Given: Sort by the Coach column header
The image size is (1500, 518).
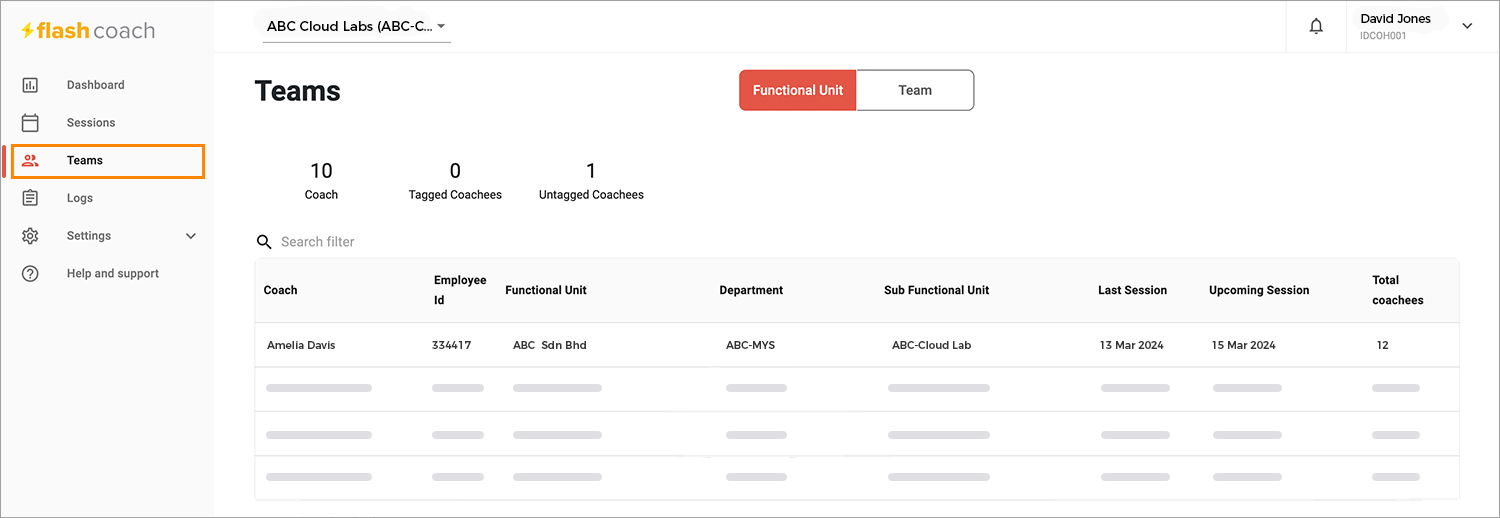Looking at the screenshot, I should pos(281,290).
